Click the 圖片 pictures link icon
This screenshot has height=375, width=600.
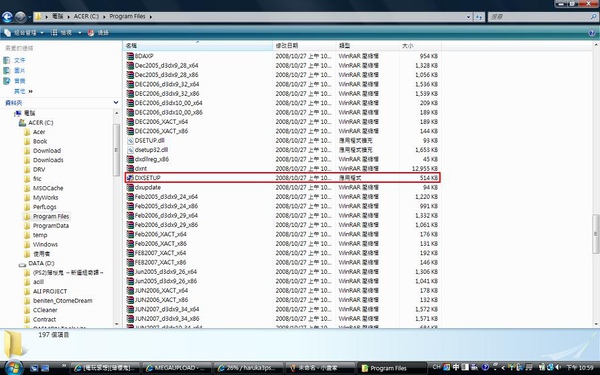[7, 71]
